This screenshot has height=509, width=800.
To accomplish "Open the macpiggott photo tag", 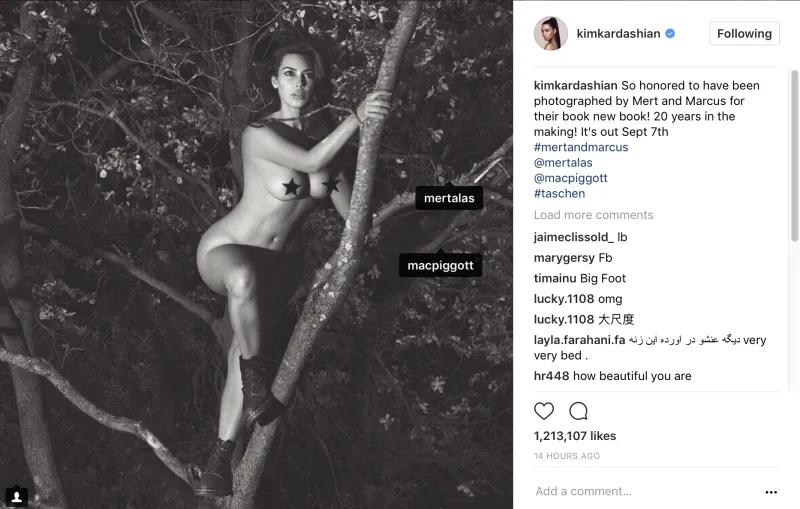I will click(x=440, y=265).
